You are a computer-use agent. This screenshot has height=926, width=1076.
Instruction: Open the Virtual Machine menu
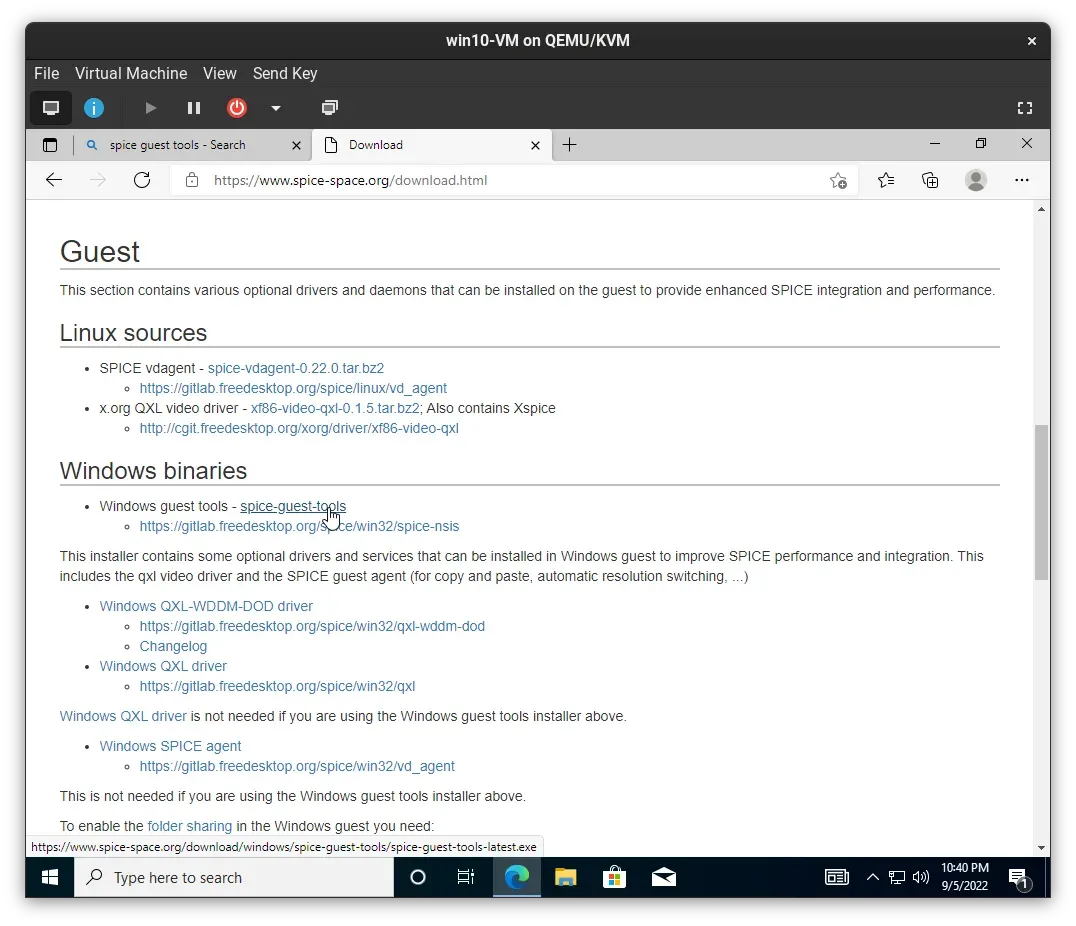131,73
